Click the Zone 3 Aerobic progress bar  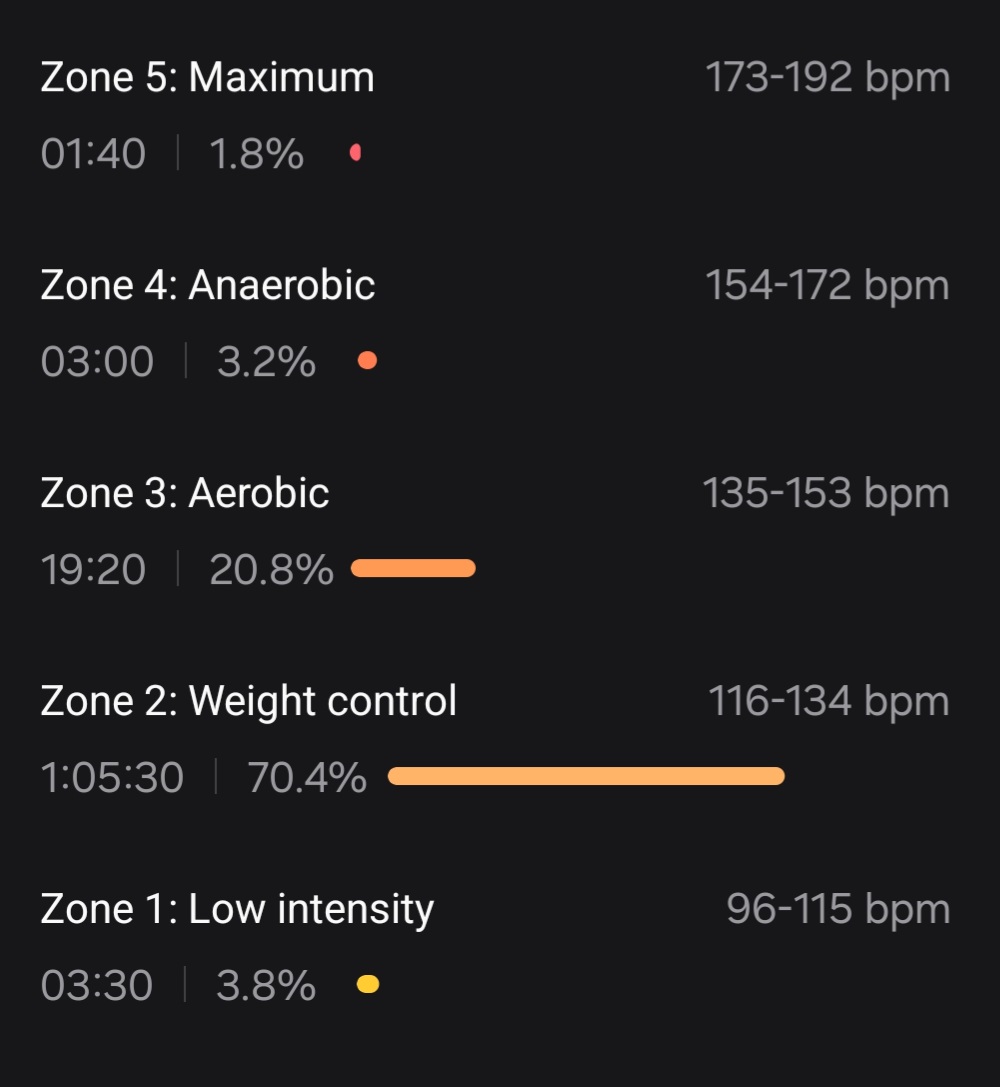(414, 568)
